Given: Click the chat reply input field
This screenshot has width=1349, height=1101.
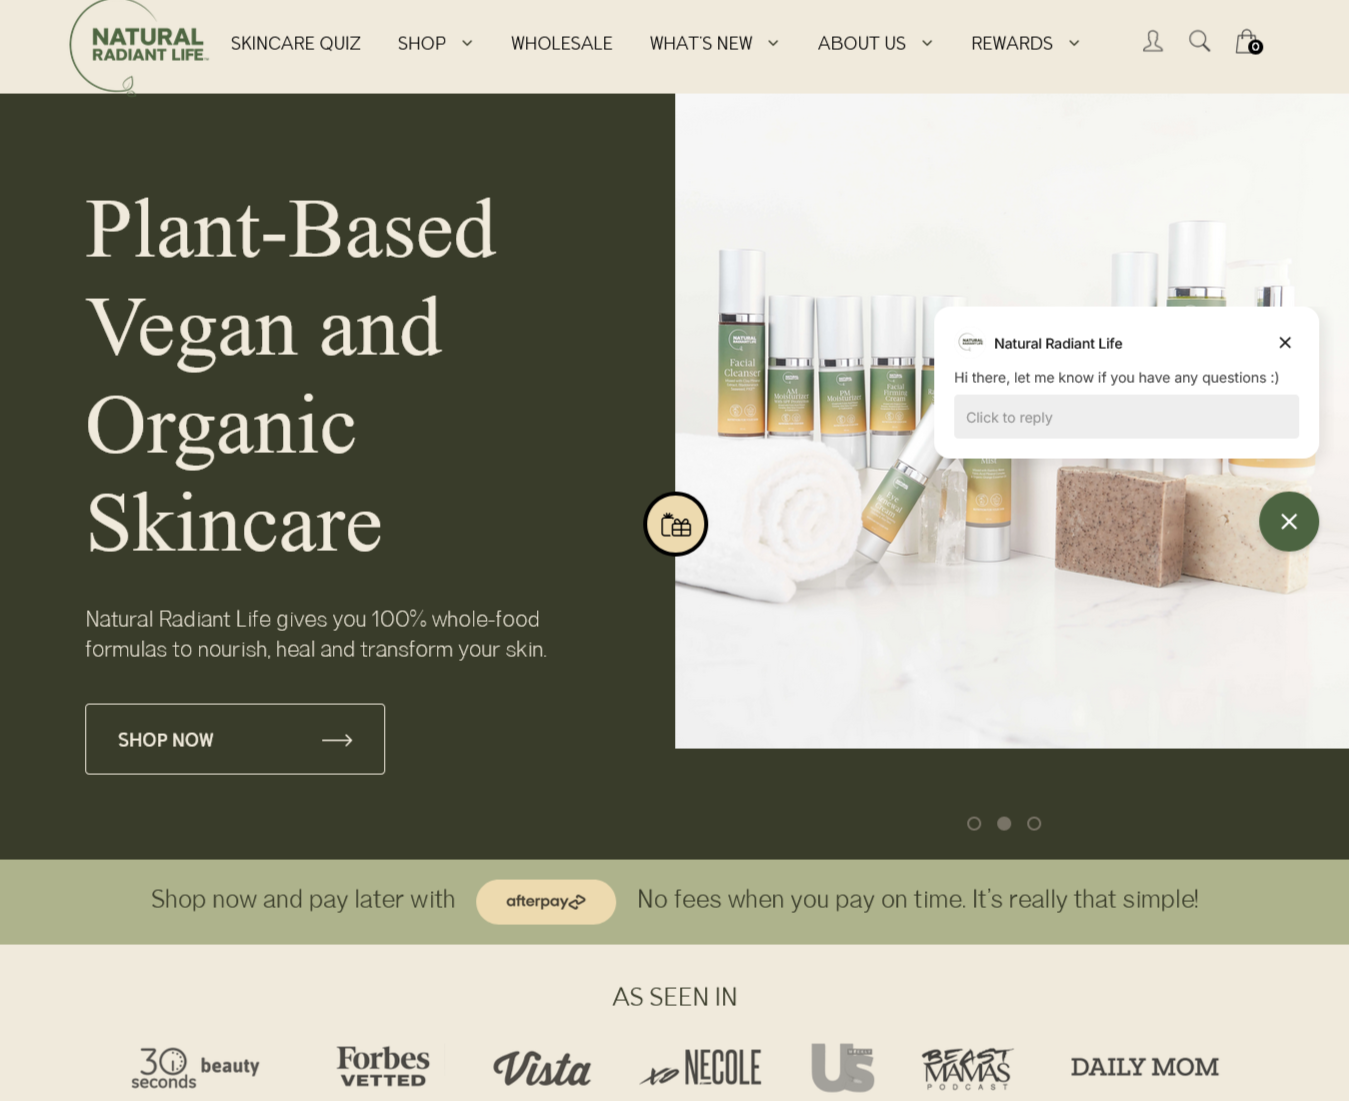Looking at the screenshot, I should [x=1126, y=417].
